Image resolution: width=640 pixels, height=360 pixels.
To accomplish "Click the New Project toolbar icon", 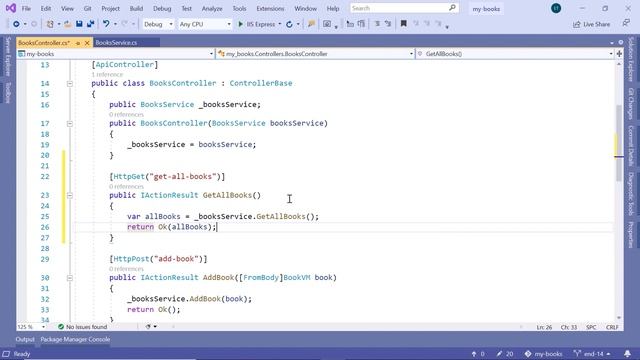I will pos(50,24).
